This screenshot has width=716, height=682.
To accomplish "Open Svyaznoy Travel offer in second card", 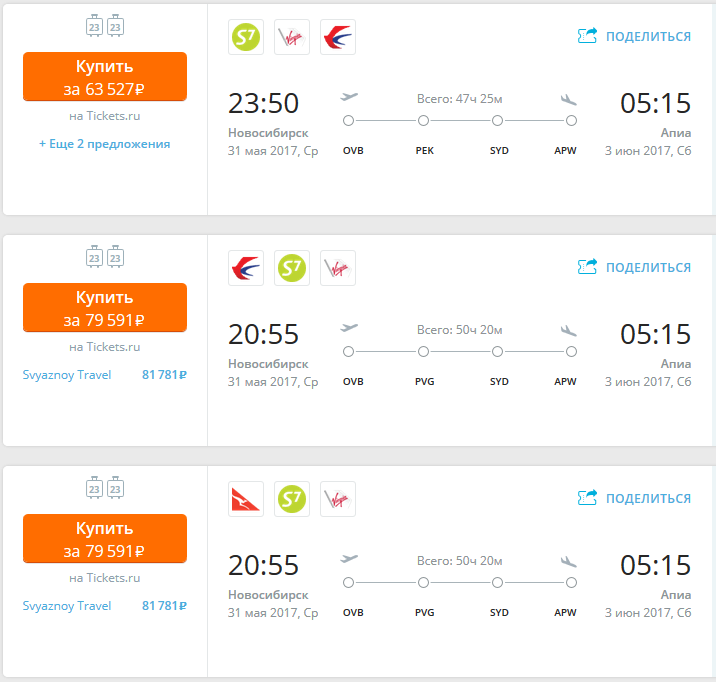I will (x=67, y=375).
